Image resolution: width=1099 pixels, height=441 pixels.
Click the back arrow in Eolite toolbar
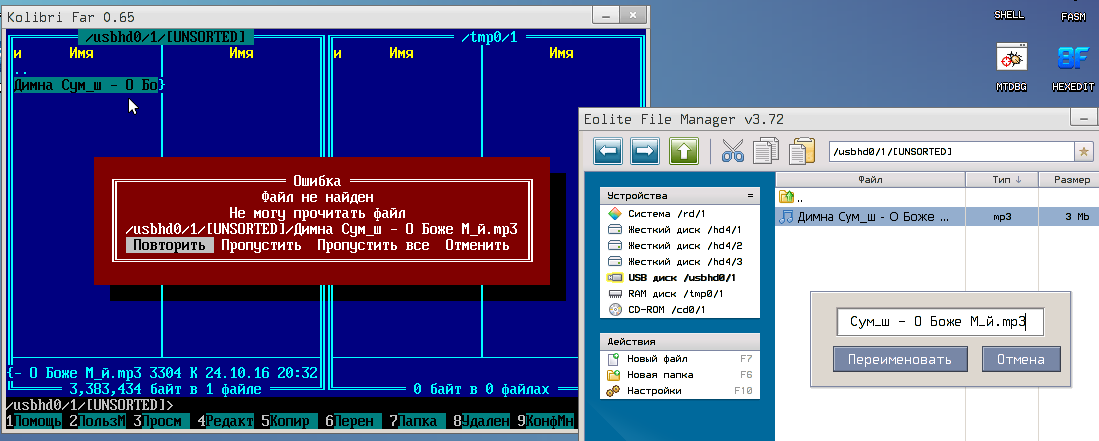[x=609, y=151]
